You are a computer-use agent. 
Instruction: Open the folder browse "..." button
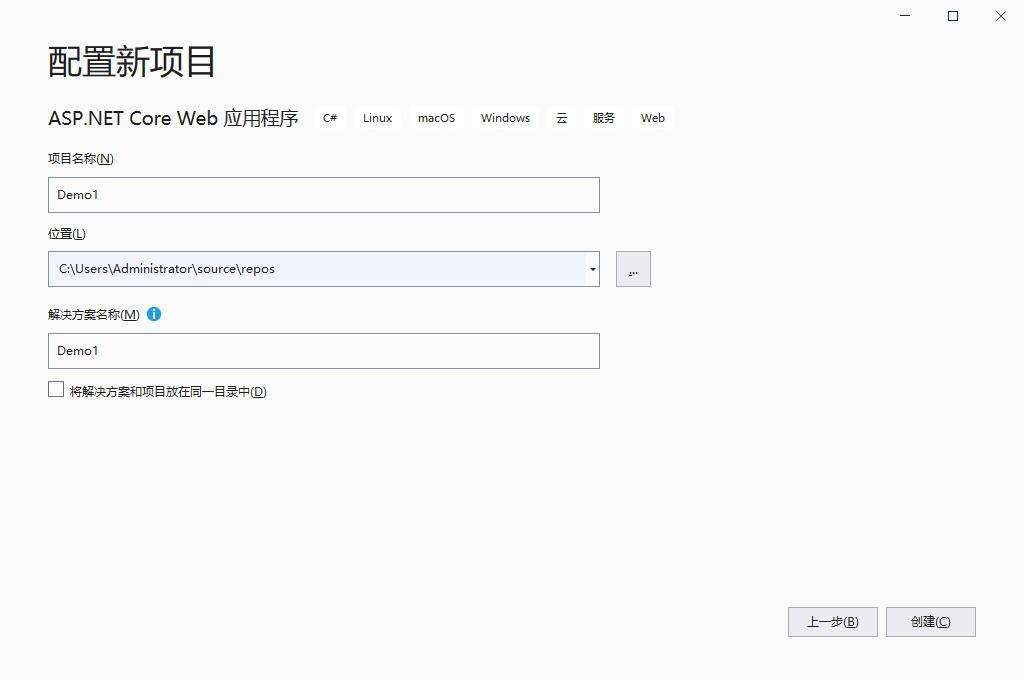(x=633, y=269)
